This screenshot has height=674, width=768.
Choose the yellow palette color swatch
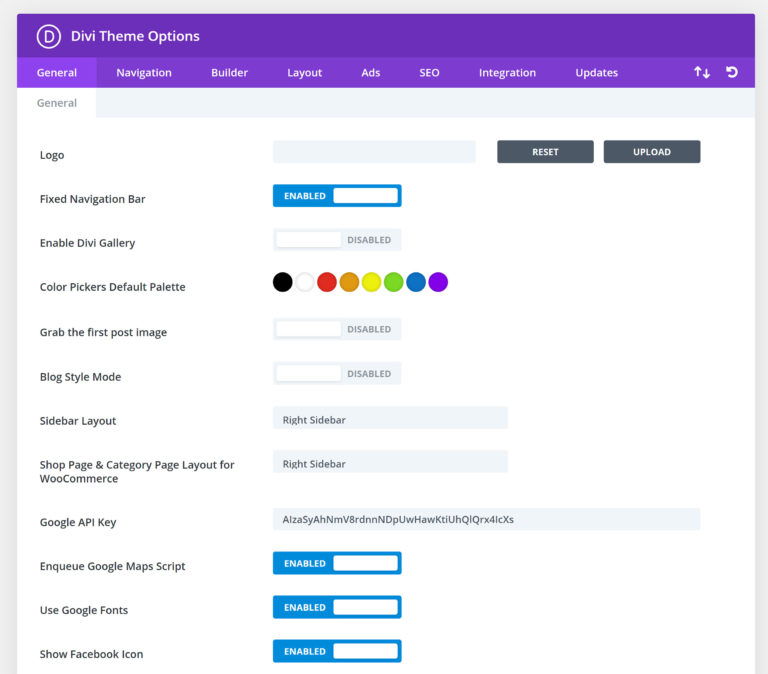[x=371, y=282]
